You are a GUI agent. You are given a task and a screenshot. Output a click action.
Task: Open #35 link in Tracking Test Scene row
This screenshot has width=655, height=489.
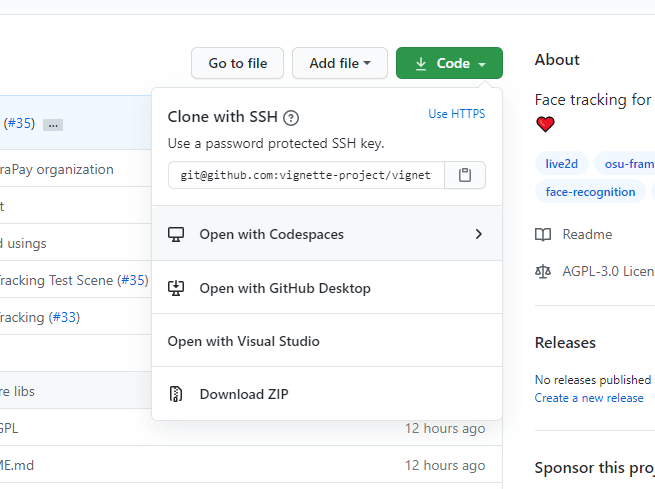click(x=133, y=280)
